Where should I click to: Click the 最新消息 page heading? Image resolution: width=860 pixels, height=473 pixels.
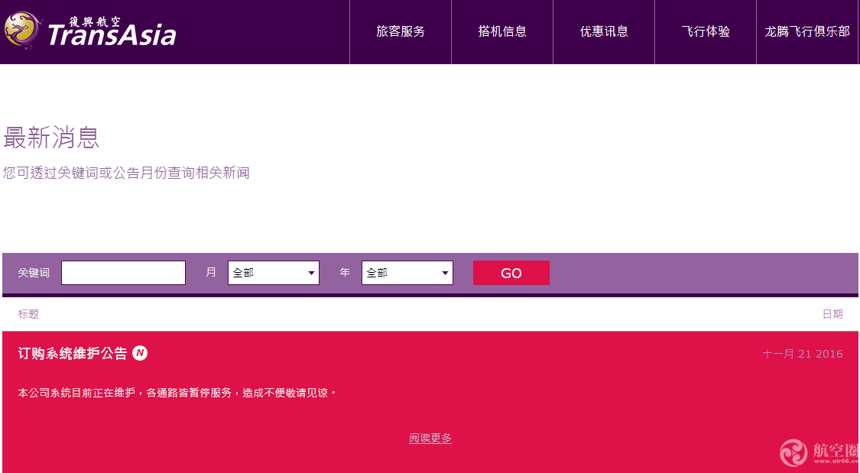(x=51, y=138)
